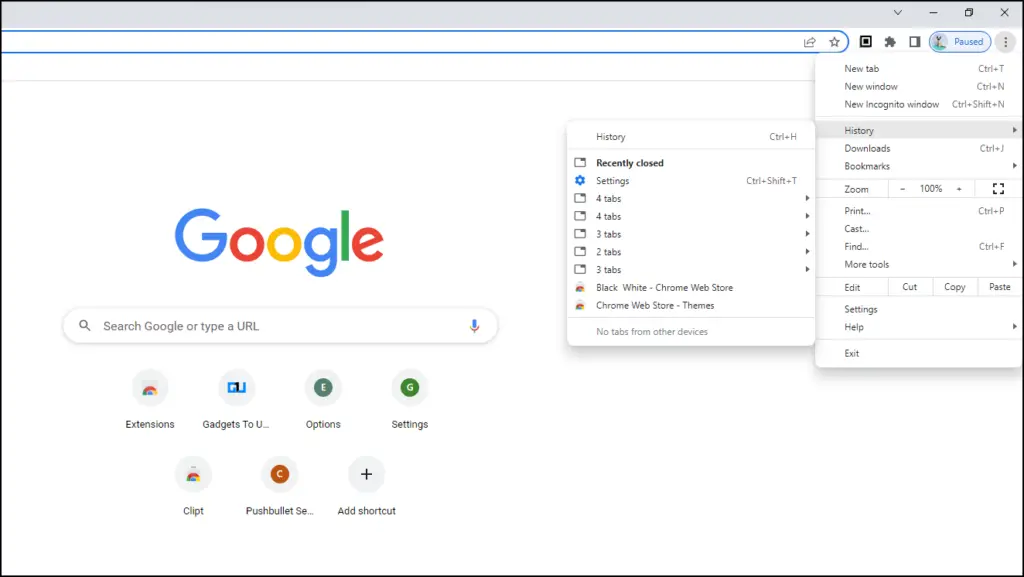Screen dimensions: 1024x577
Task: Click the share this page icon
Action: (x=810, y=42)
